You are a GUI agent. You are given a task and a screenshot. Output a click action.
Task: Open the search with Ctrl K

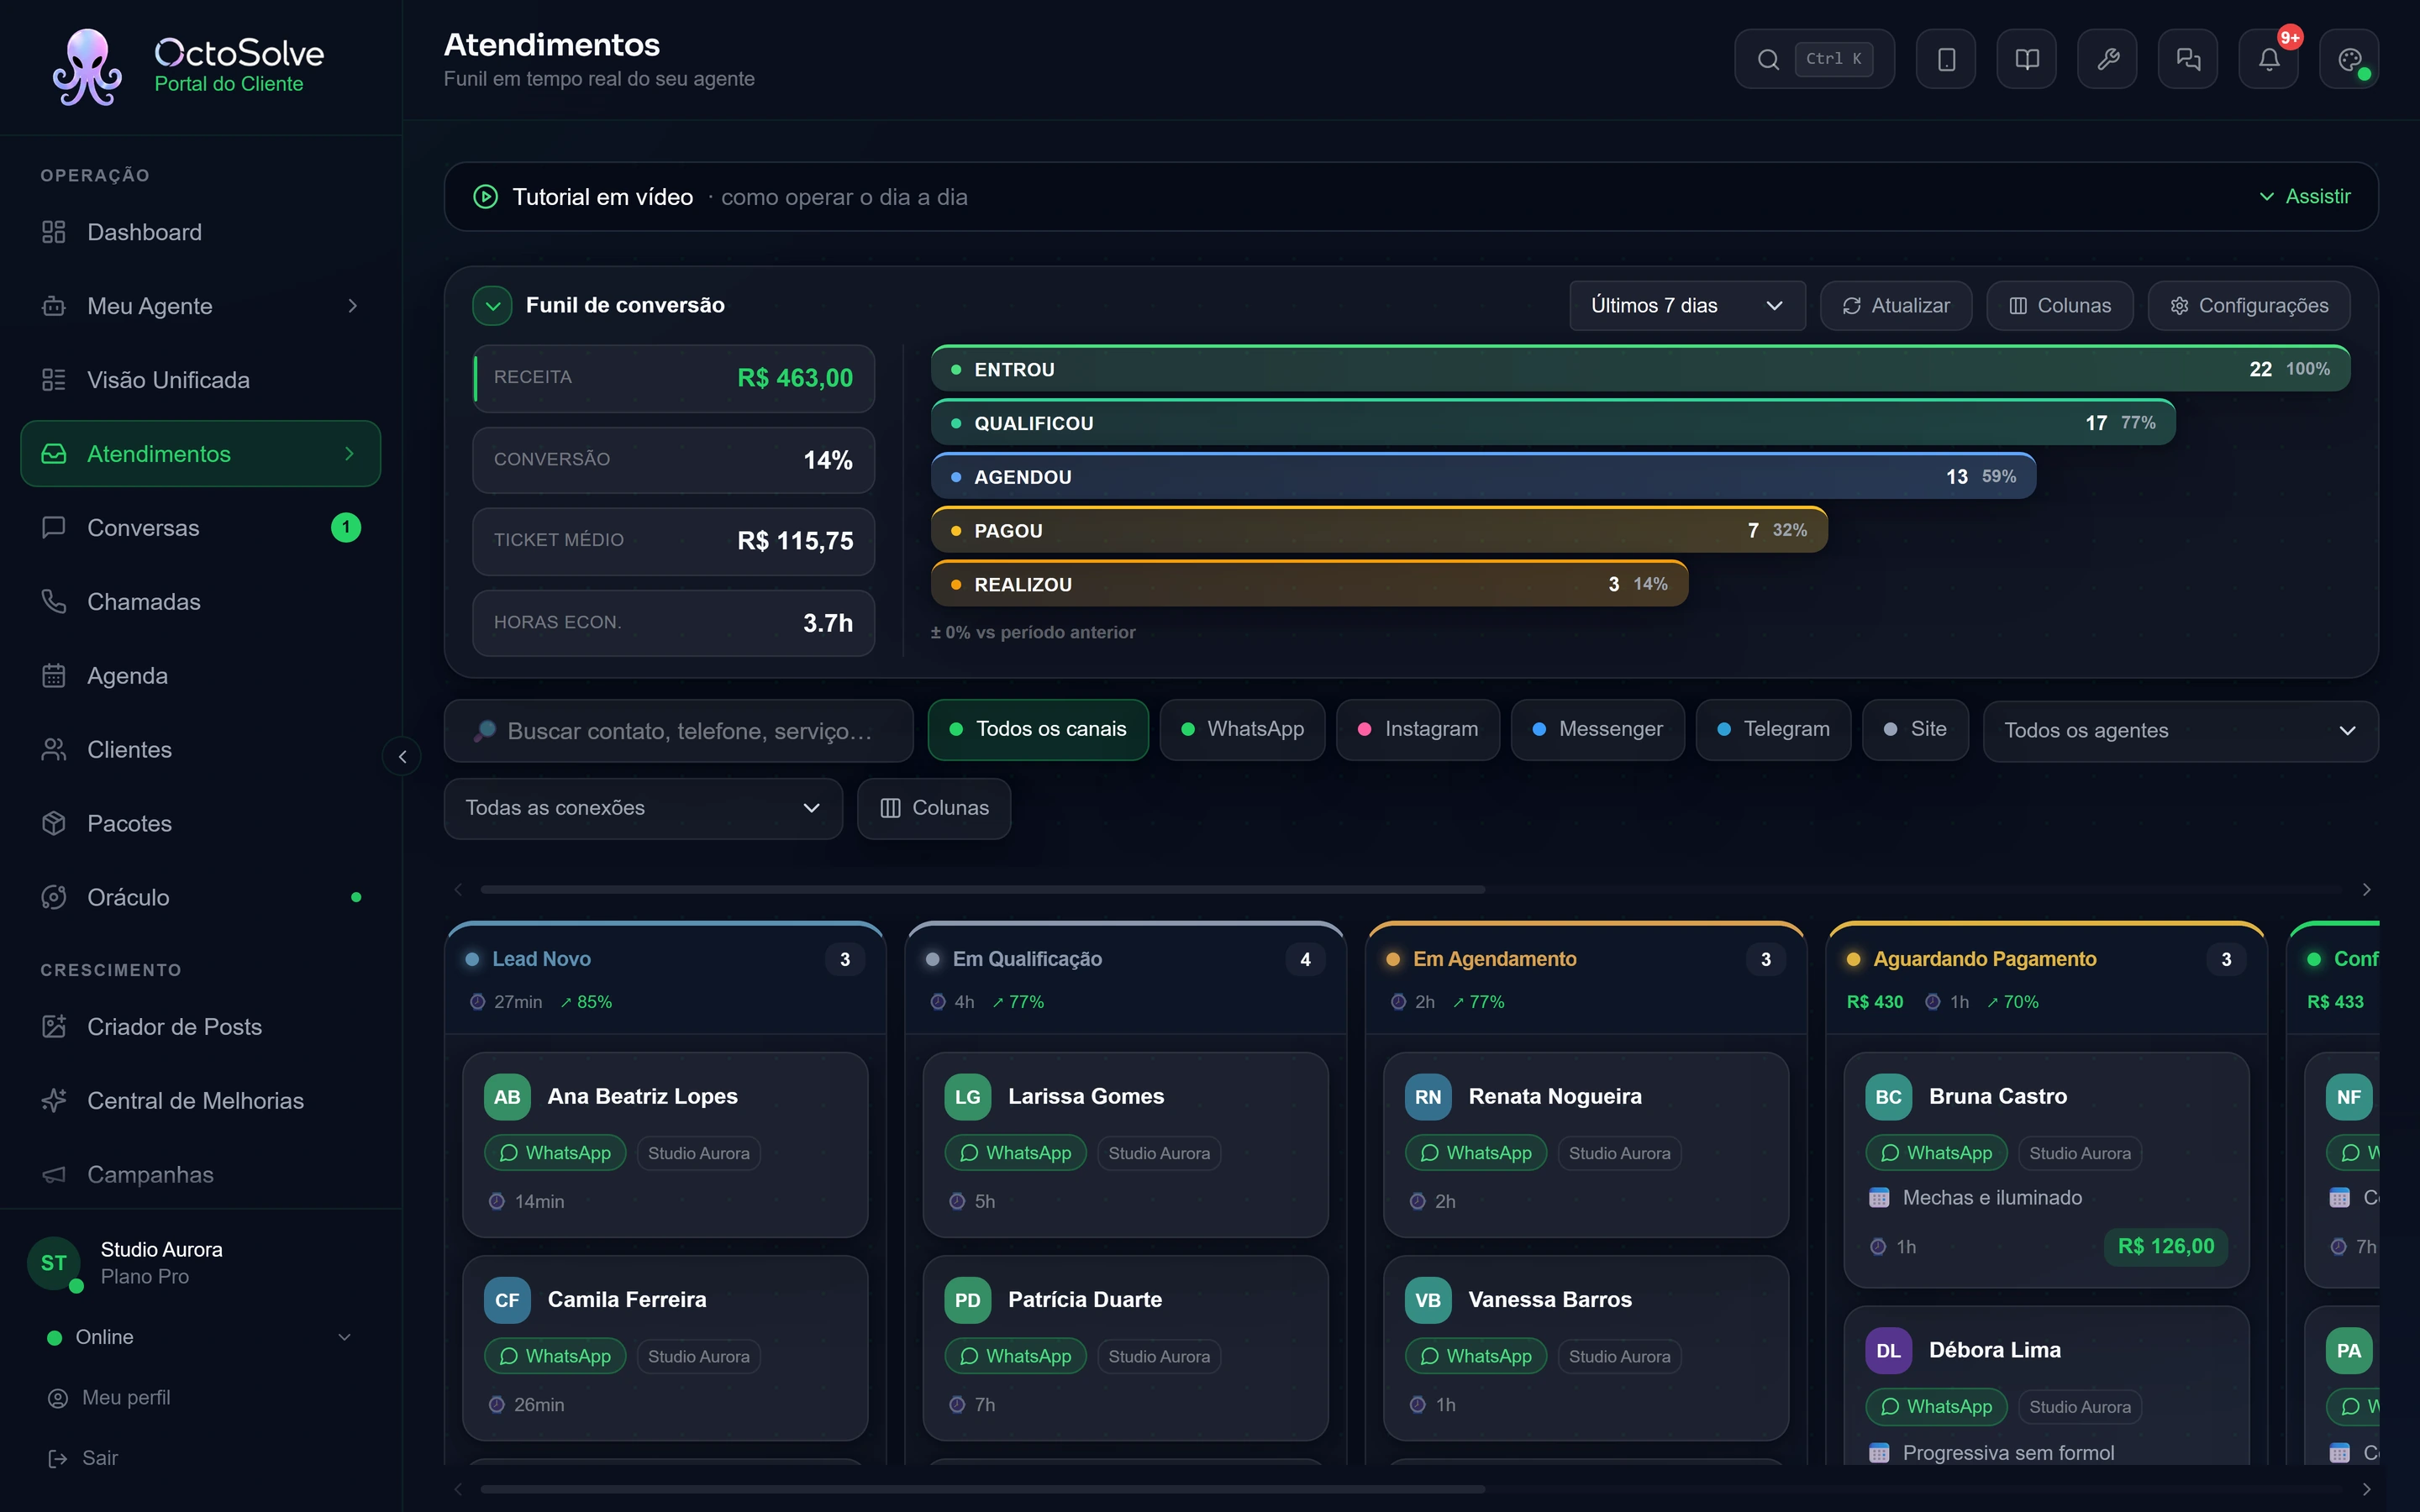point(1813,59)
